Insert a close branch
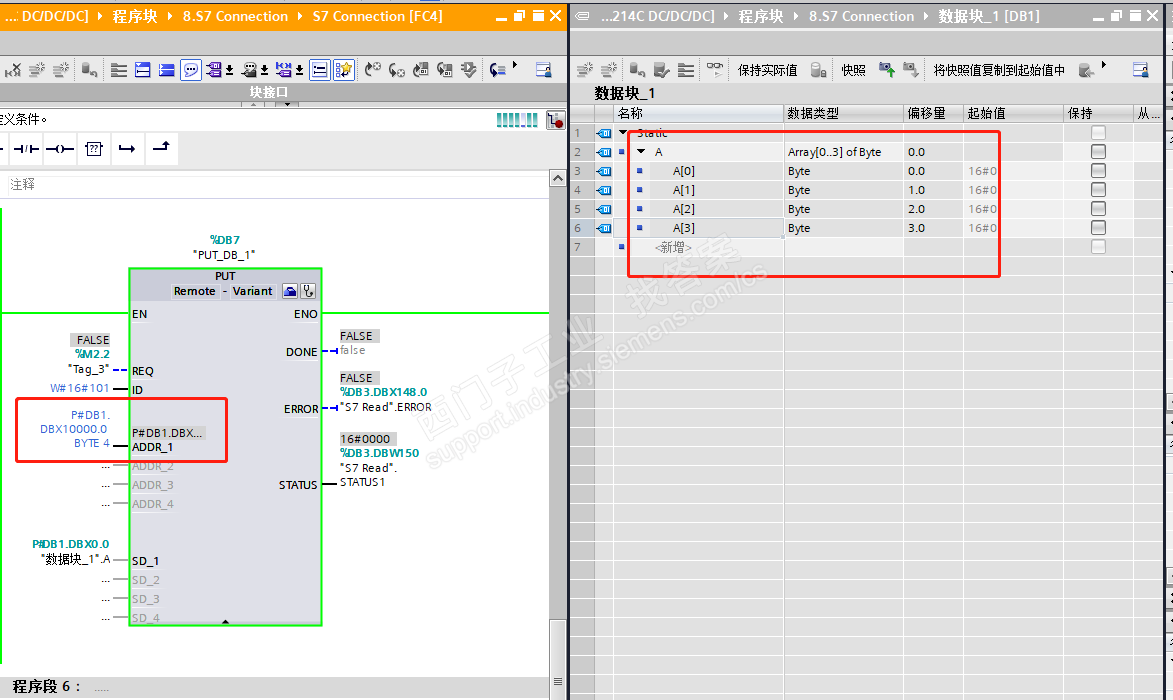Screen dimensions: 1173x700 [161, 147]
